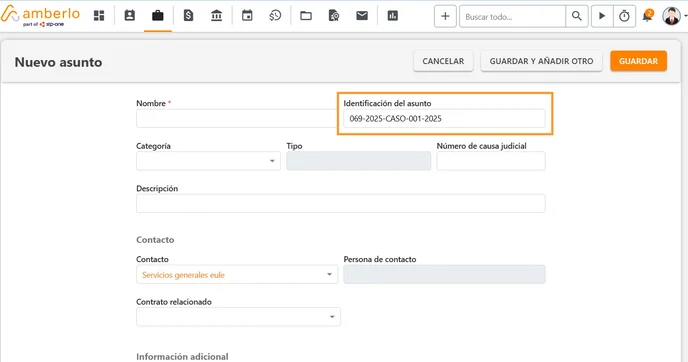Click the Nombre input field
This screenshot has height=362, width=688.
coord(237,118)
